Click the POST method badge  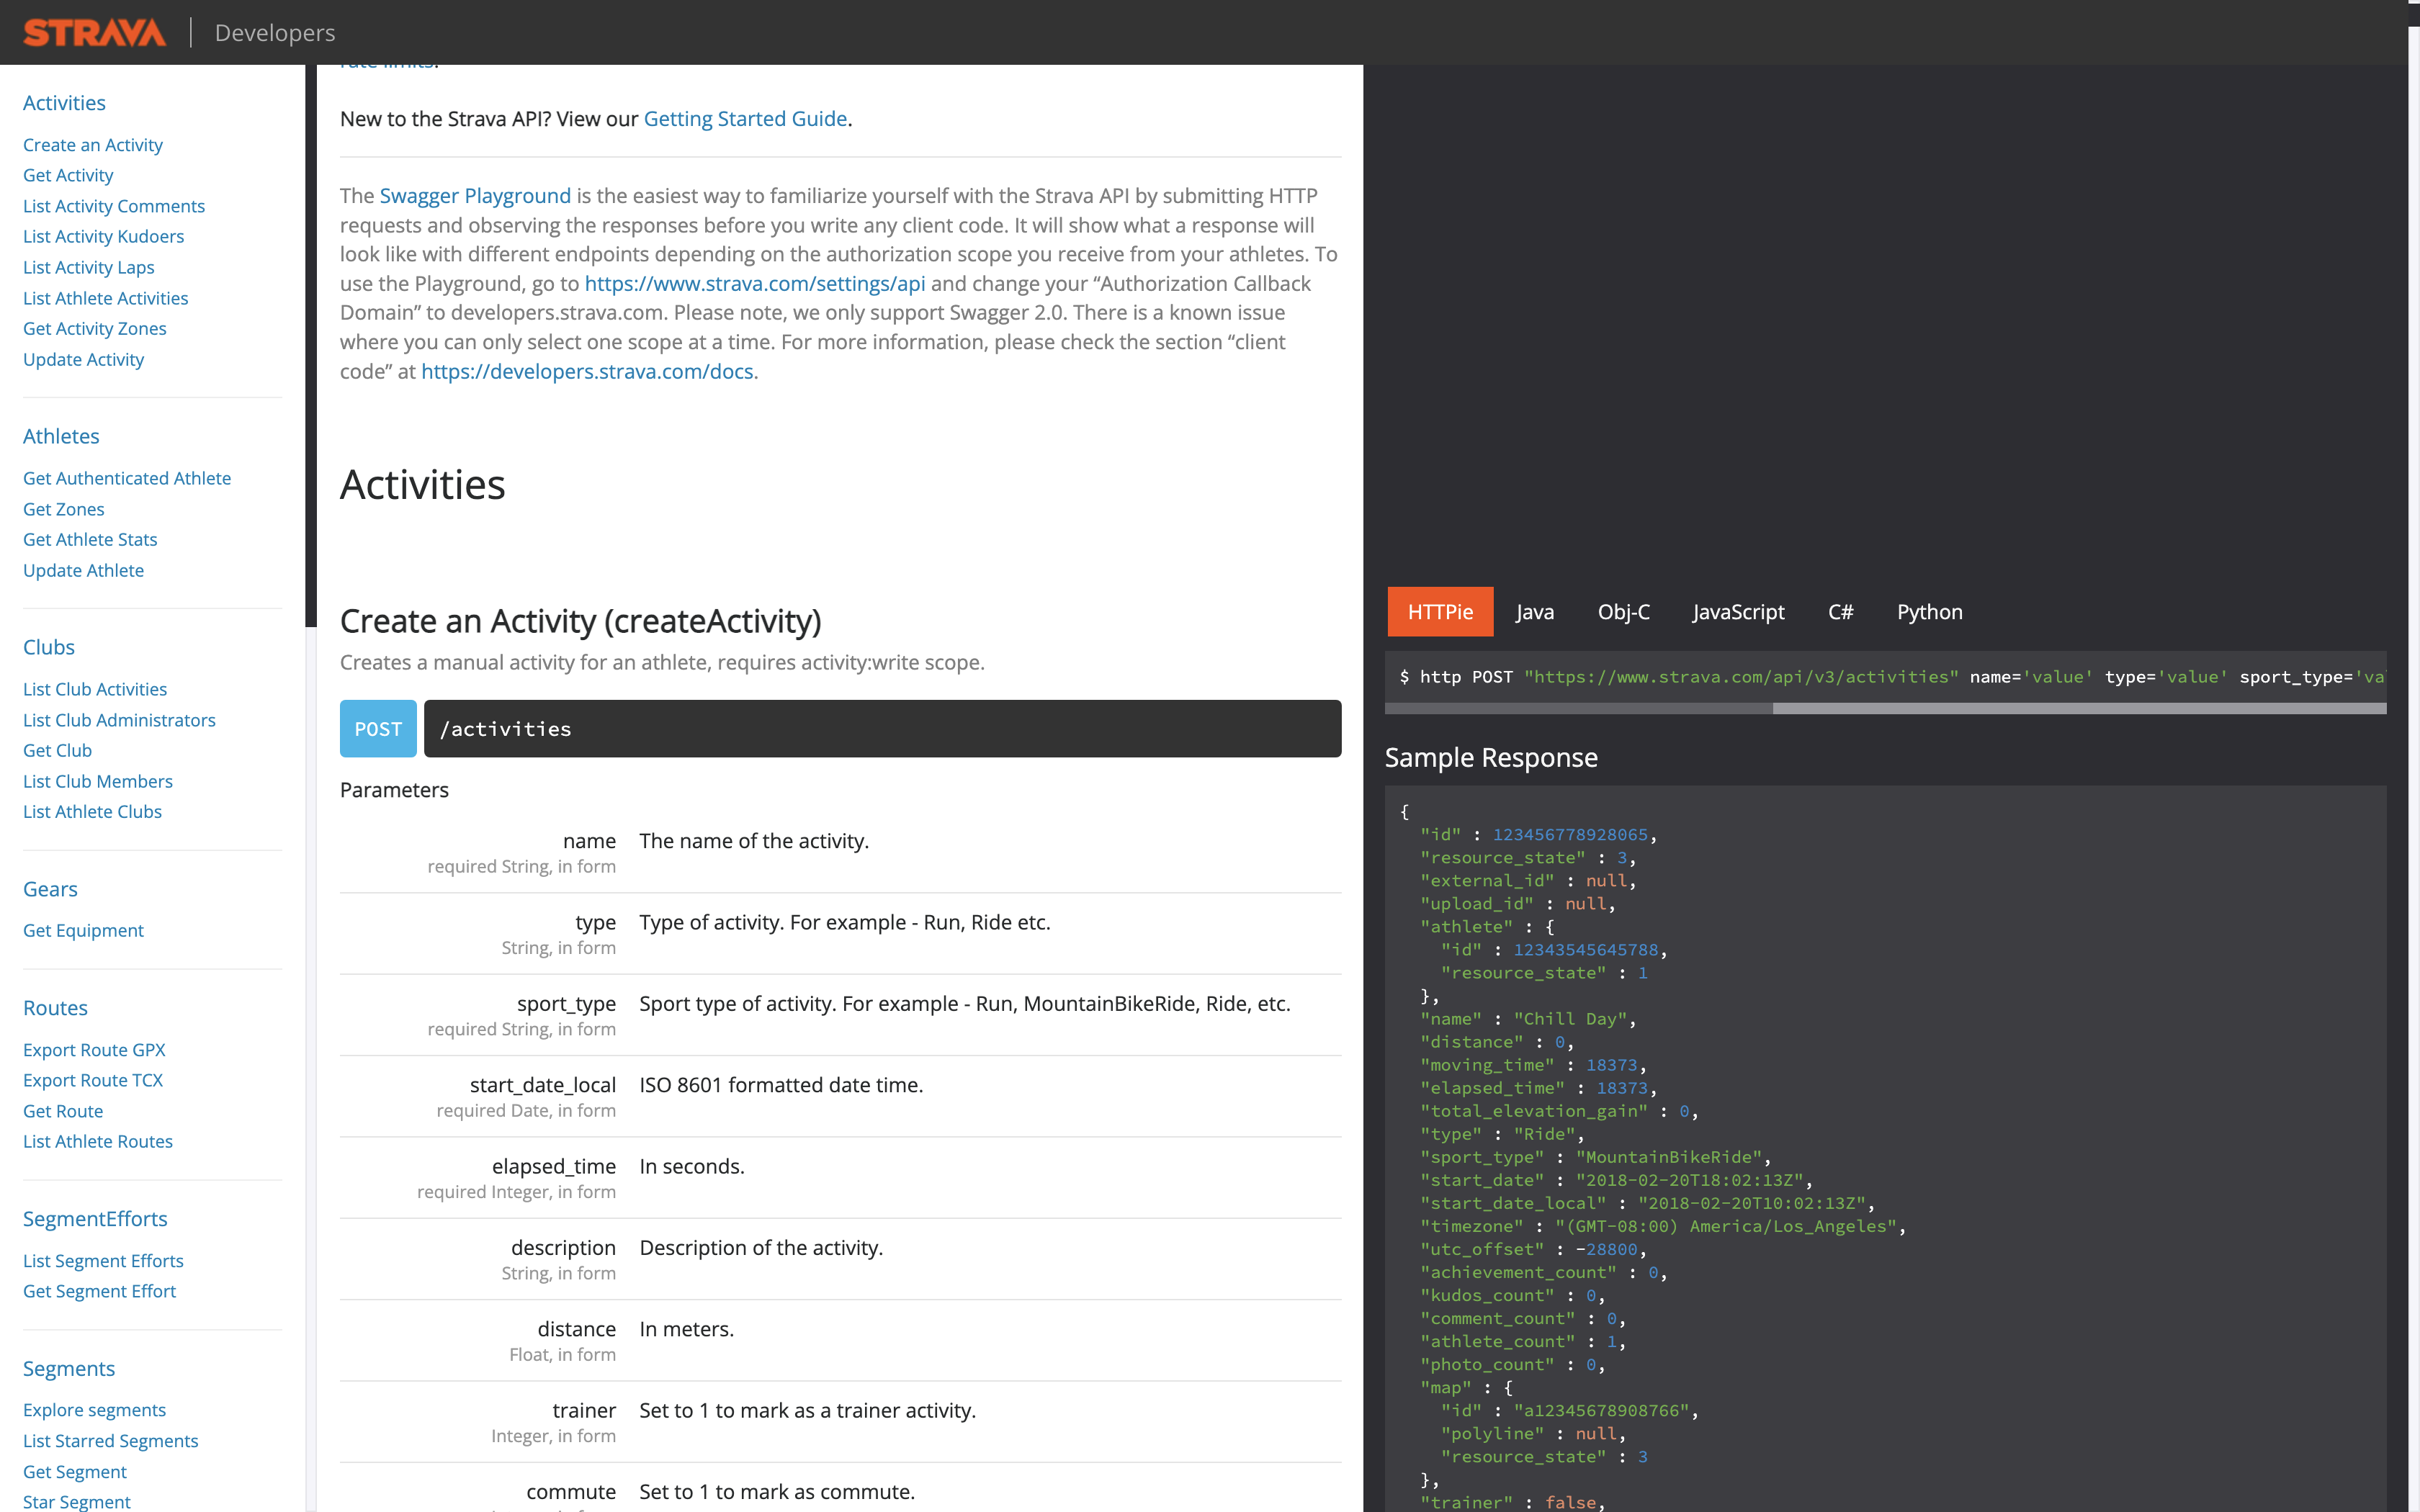[x=377, y=729]
